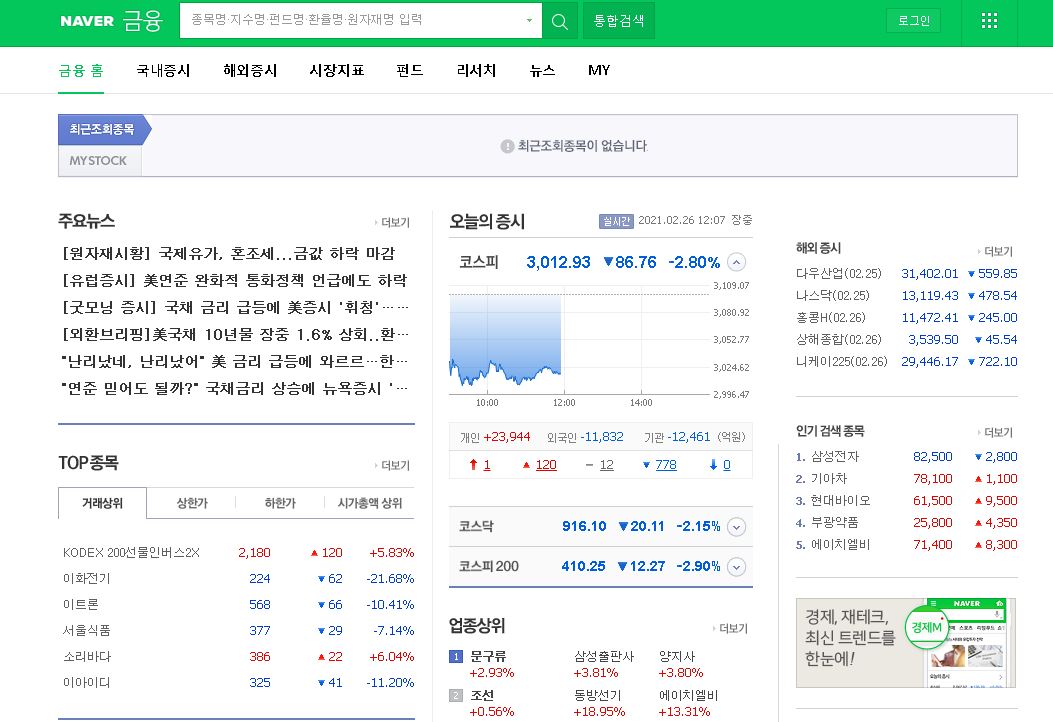Click the unchanged stocks count 12

click(x=606, y=465)
